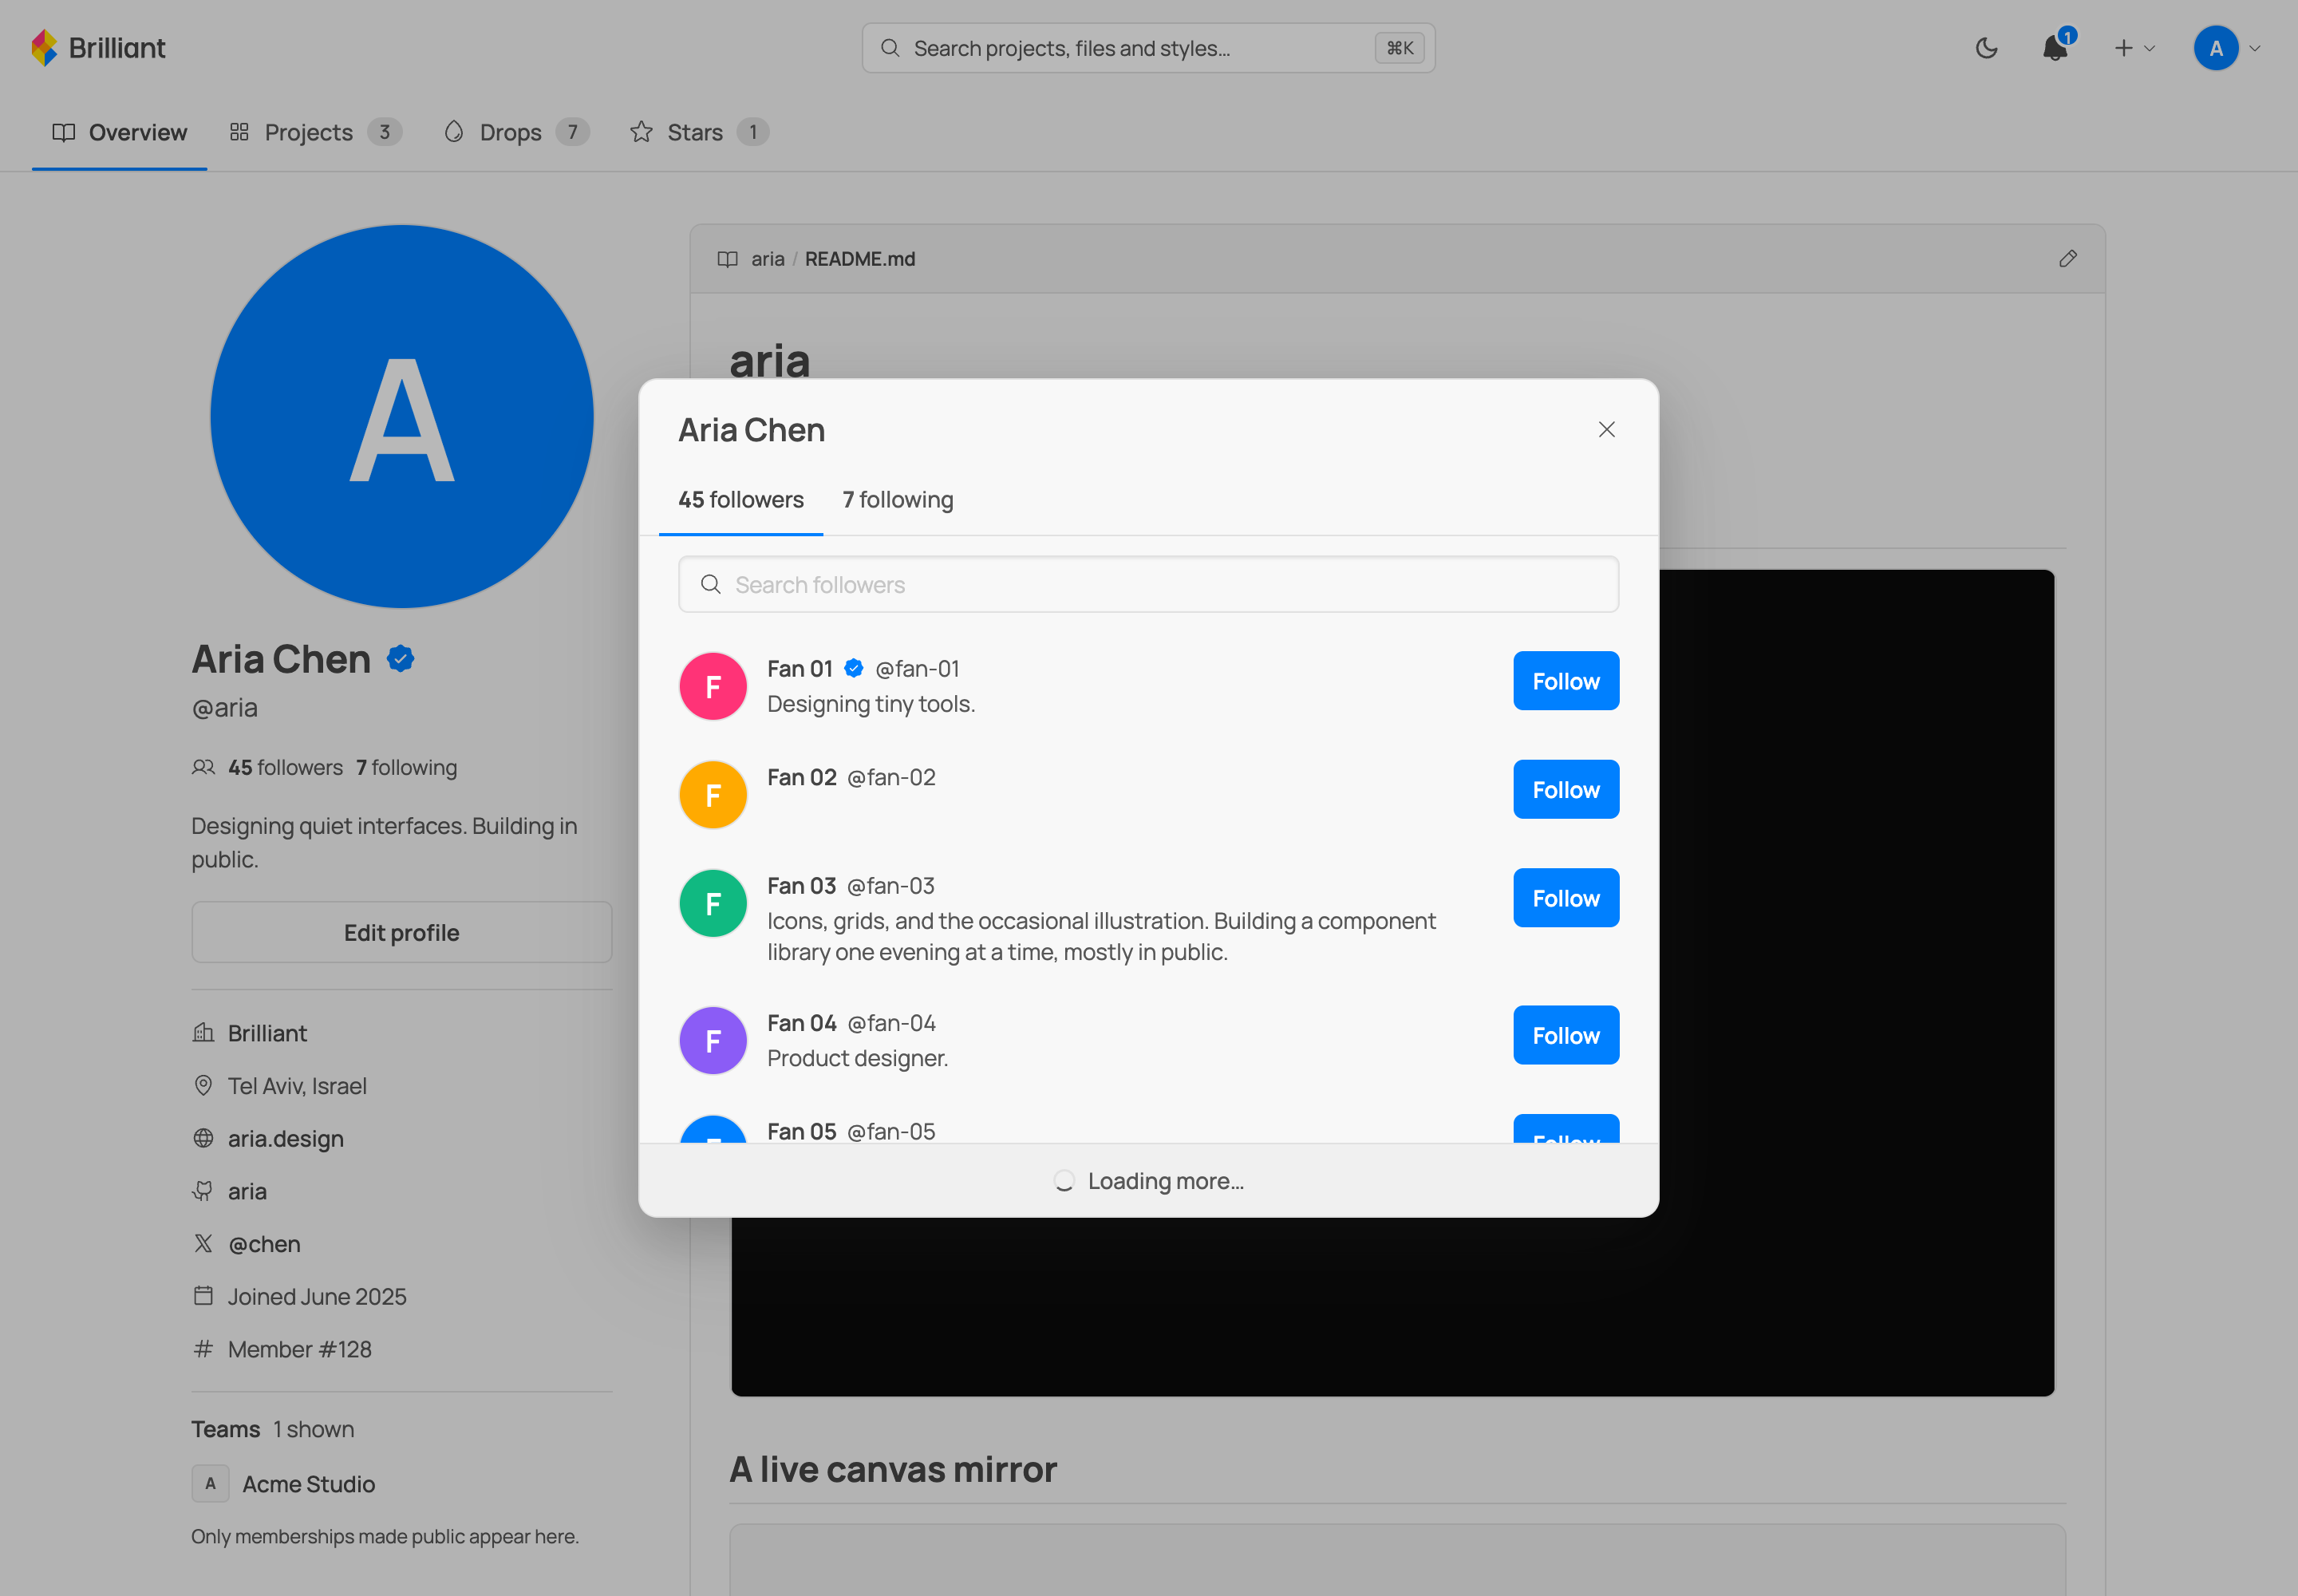Click the hash icon beside Member #128

203,1349
